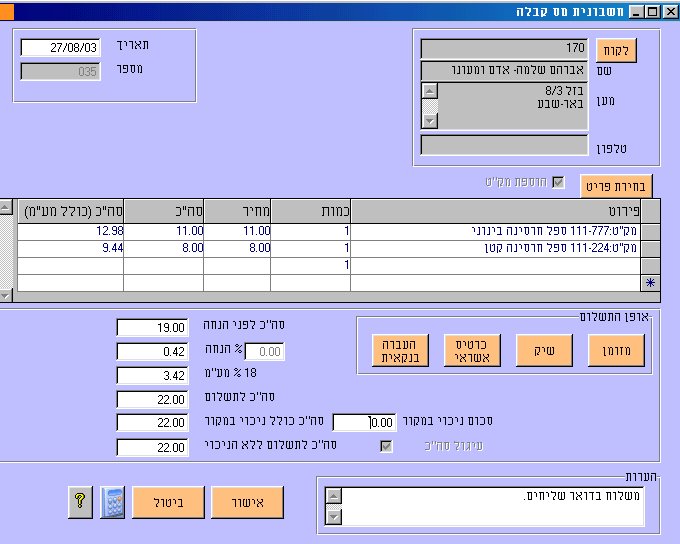Click the סה"כ column header
This screenshot has height=544, width=680.
pyautogui.click(x=163, y=211)
